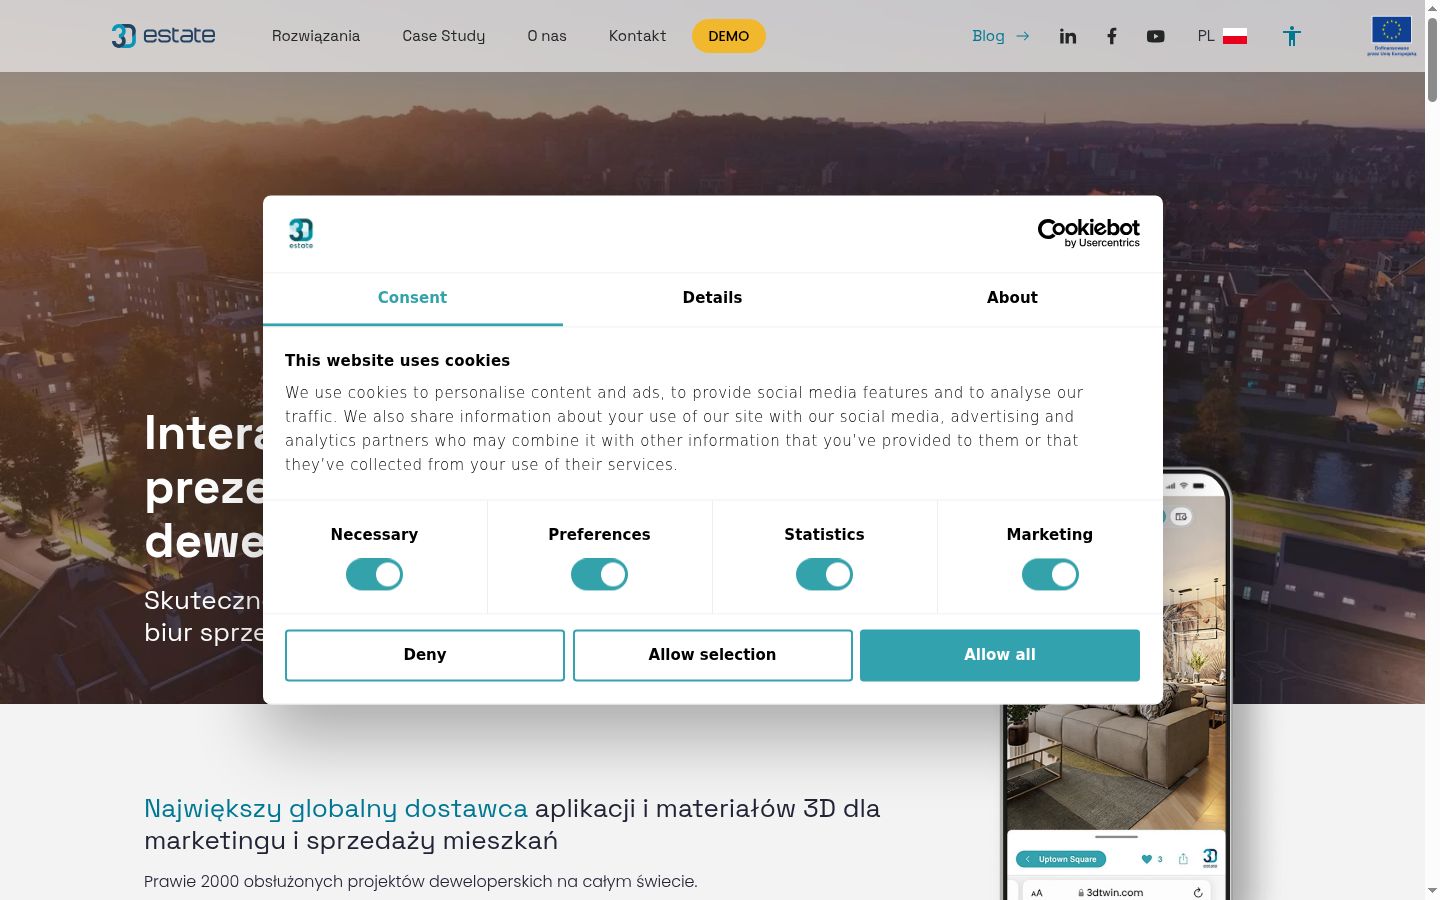
Task: Click the European Union funding badge
Action: coord(1391,36)
